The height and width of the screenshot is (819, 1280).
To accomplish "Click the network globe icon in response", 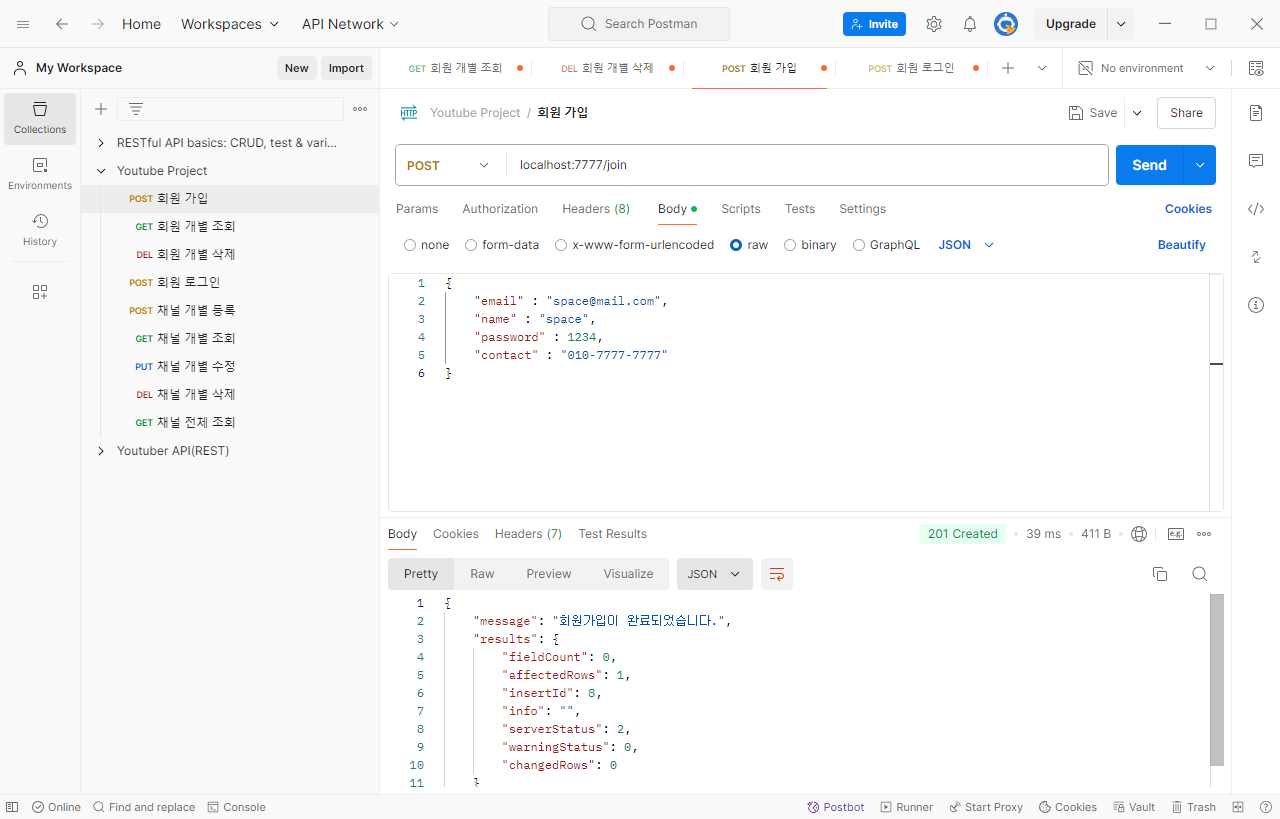I will [1138, 534].
